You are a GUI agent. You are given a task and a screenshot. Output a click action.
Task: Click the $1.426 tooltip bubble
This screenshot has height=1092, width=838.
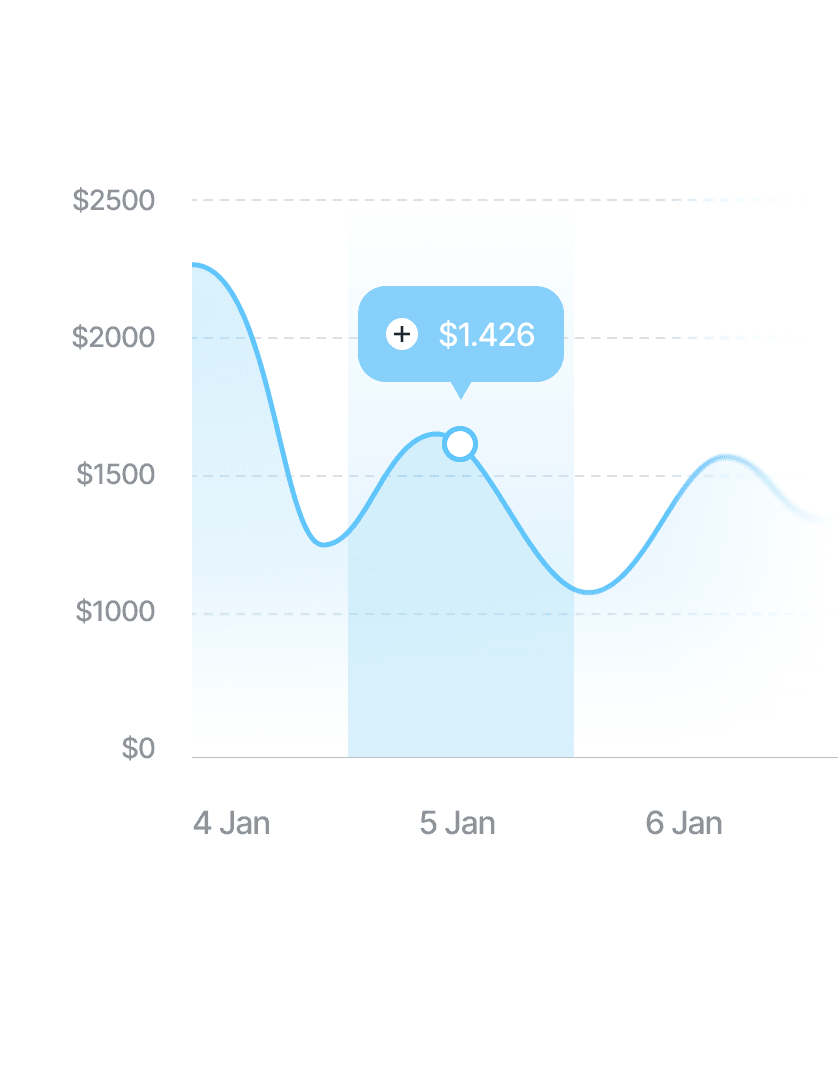click(460, 334)
